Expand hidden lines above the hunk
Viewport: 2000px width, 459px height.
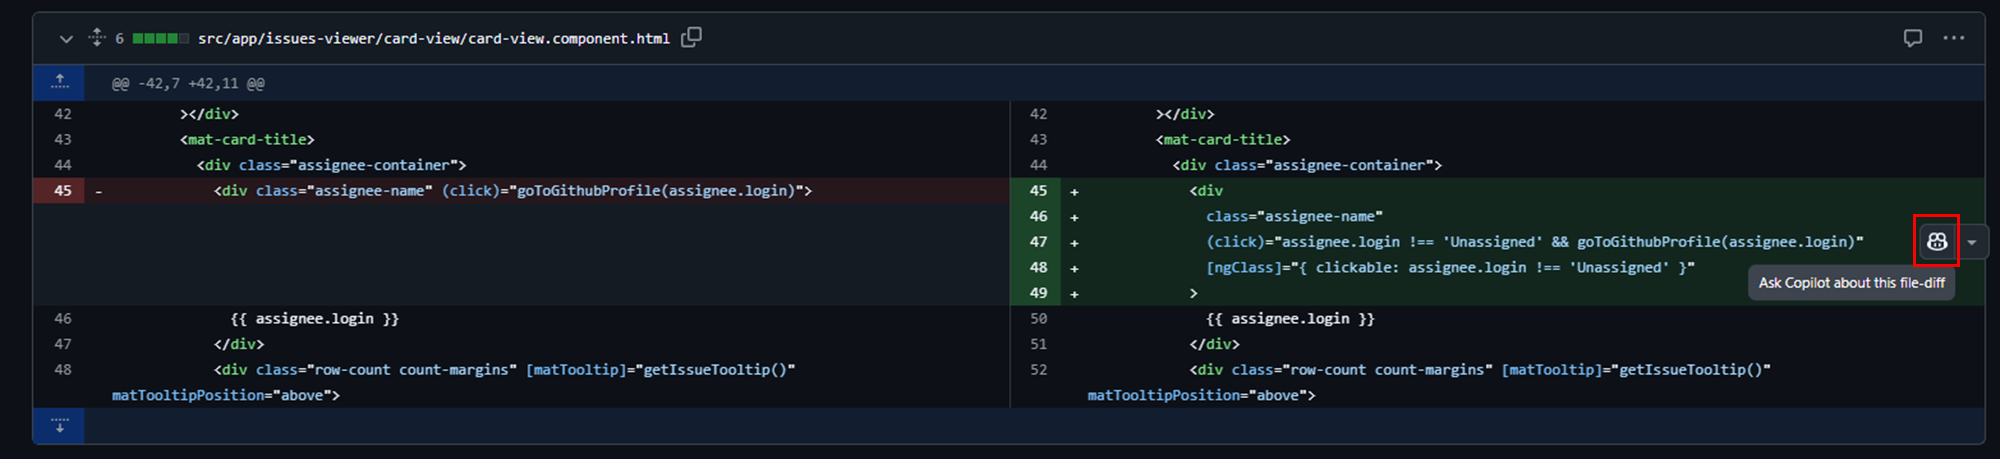[x=59, y=83]
